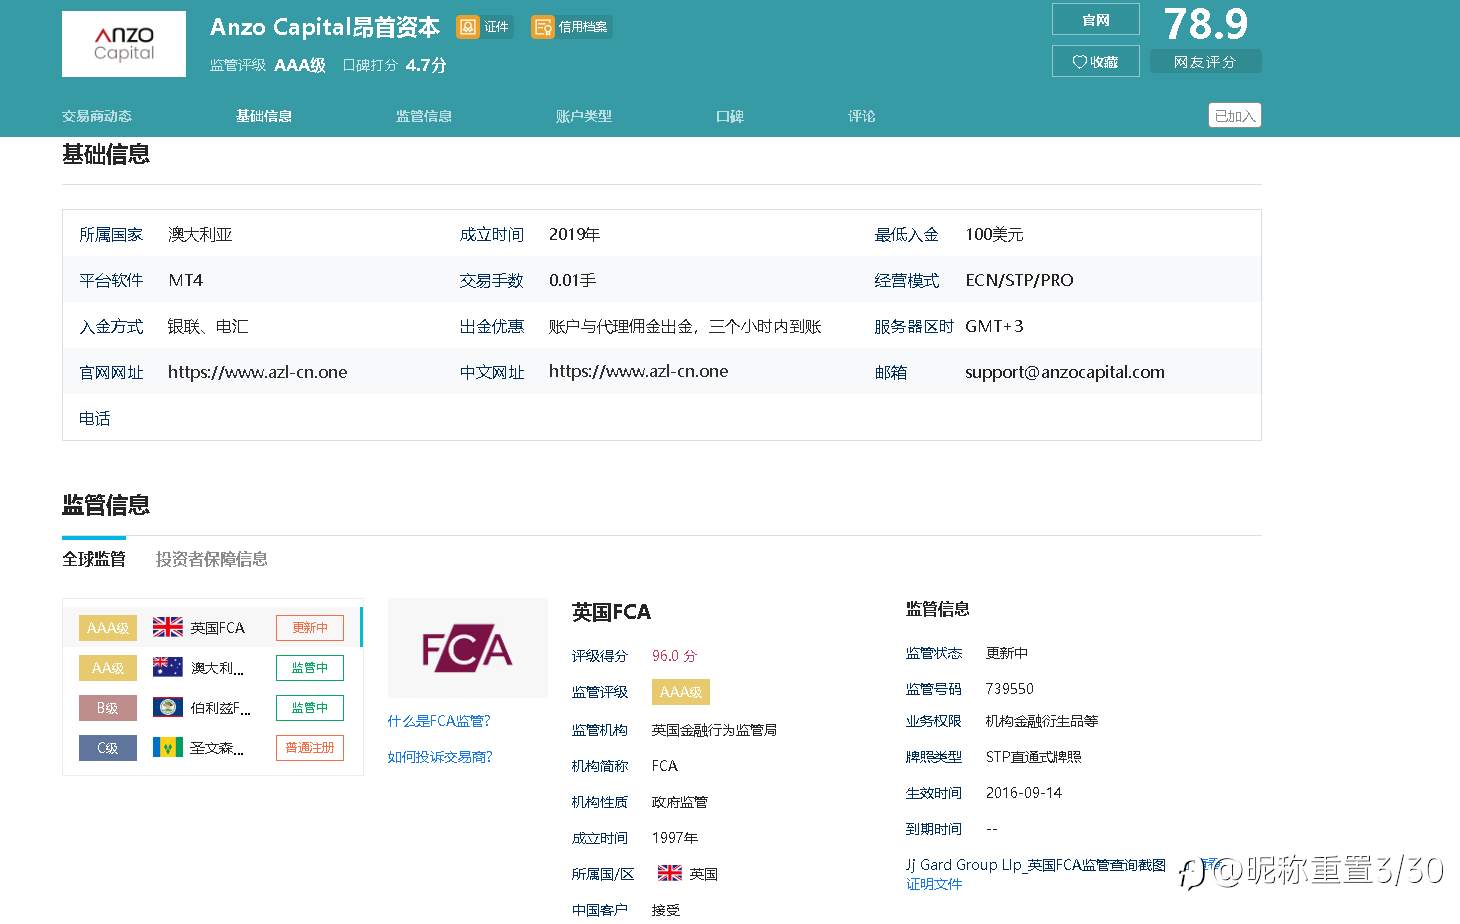Go to the 交易商动态 tab

pos(97,116)
